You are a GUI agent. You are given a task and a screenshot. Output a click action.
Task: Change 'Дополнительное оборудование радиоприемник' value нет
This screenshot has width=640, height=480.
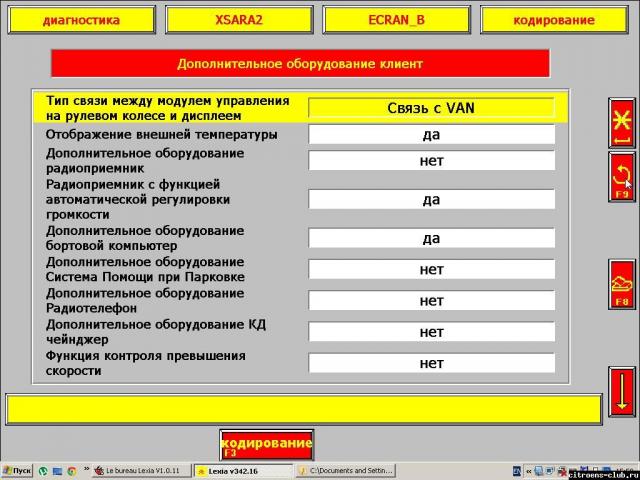[431, 160]
